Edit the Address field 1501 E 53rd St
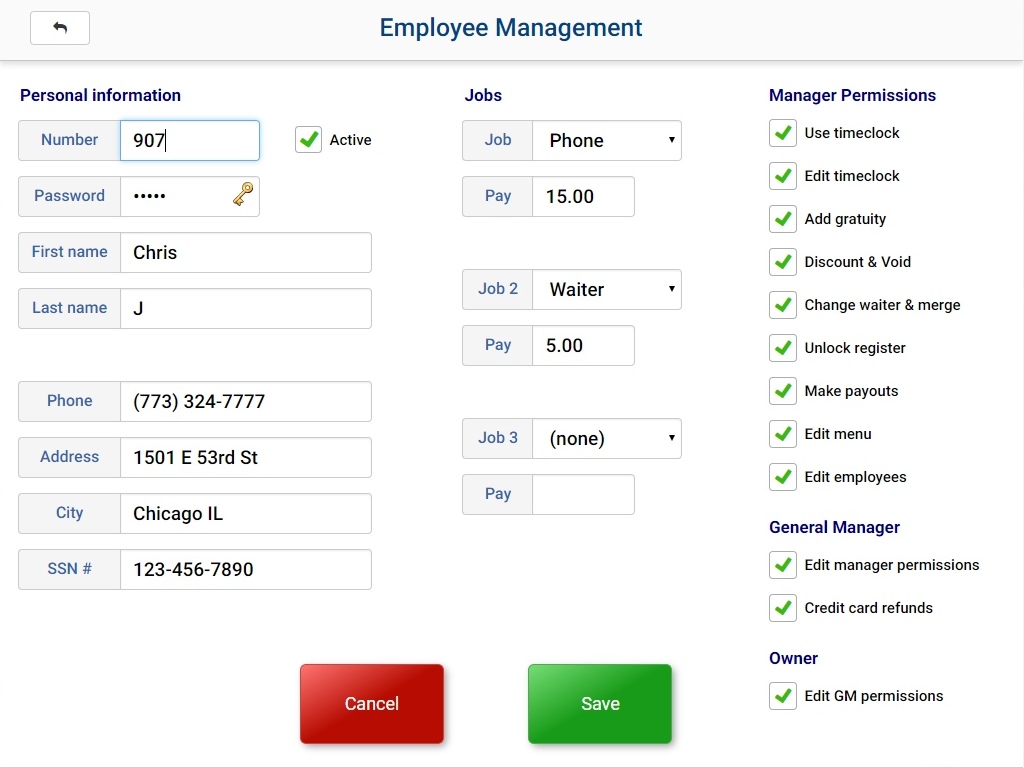This screenshot has width=1024, height=768. click(x=246, y=458)
